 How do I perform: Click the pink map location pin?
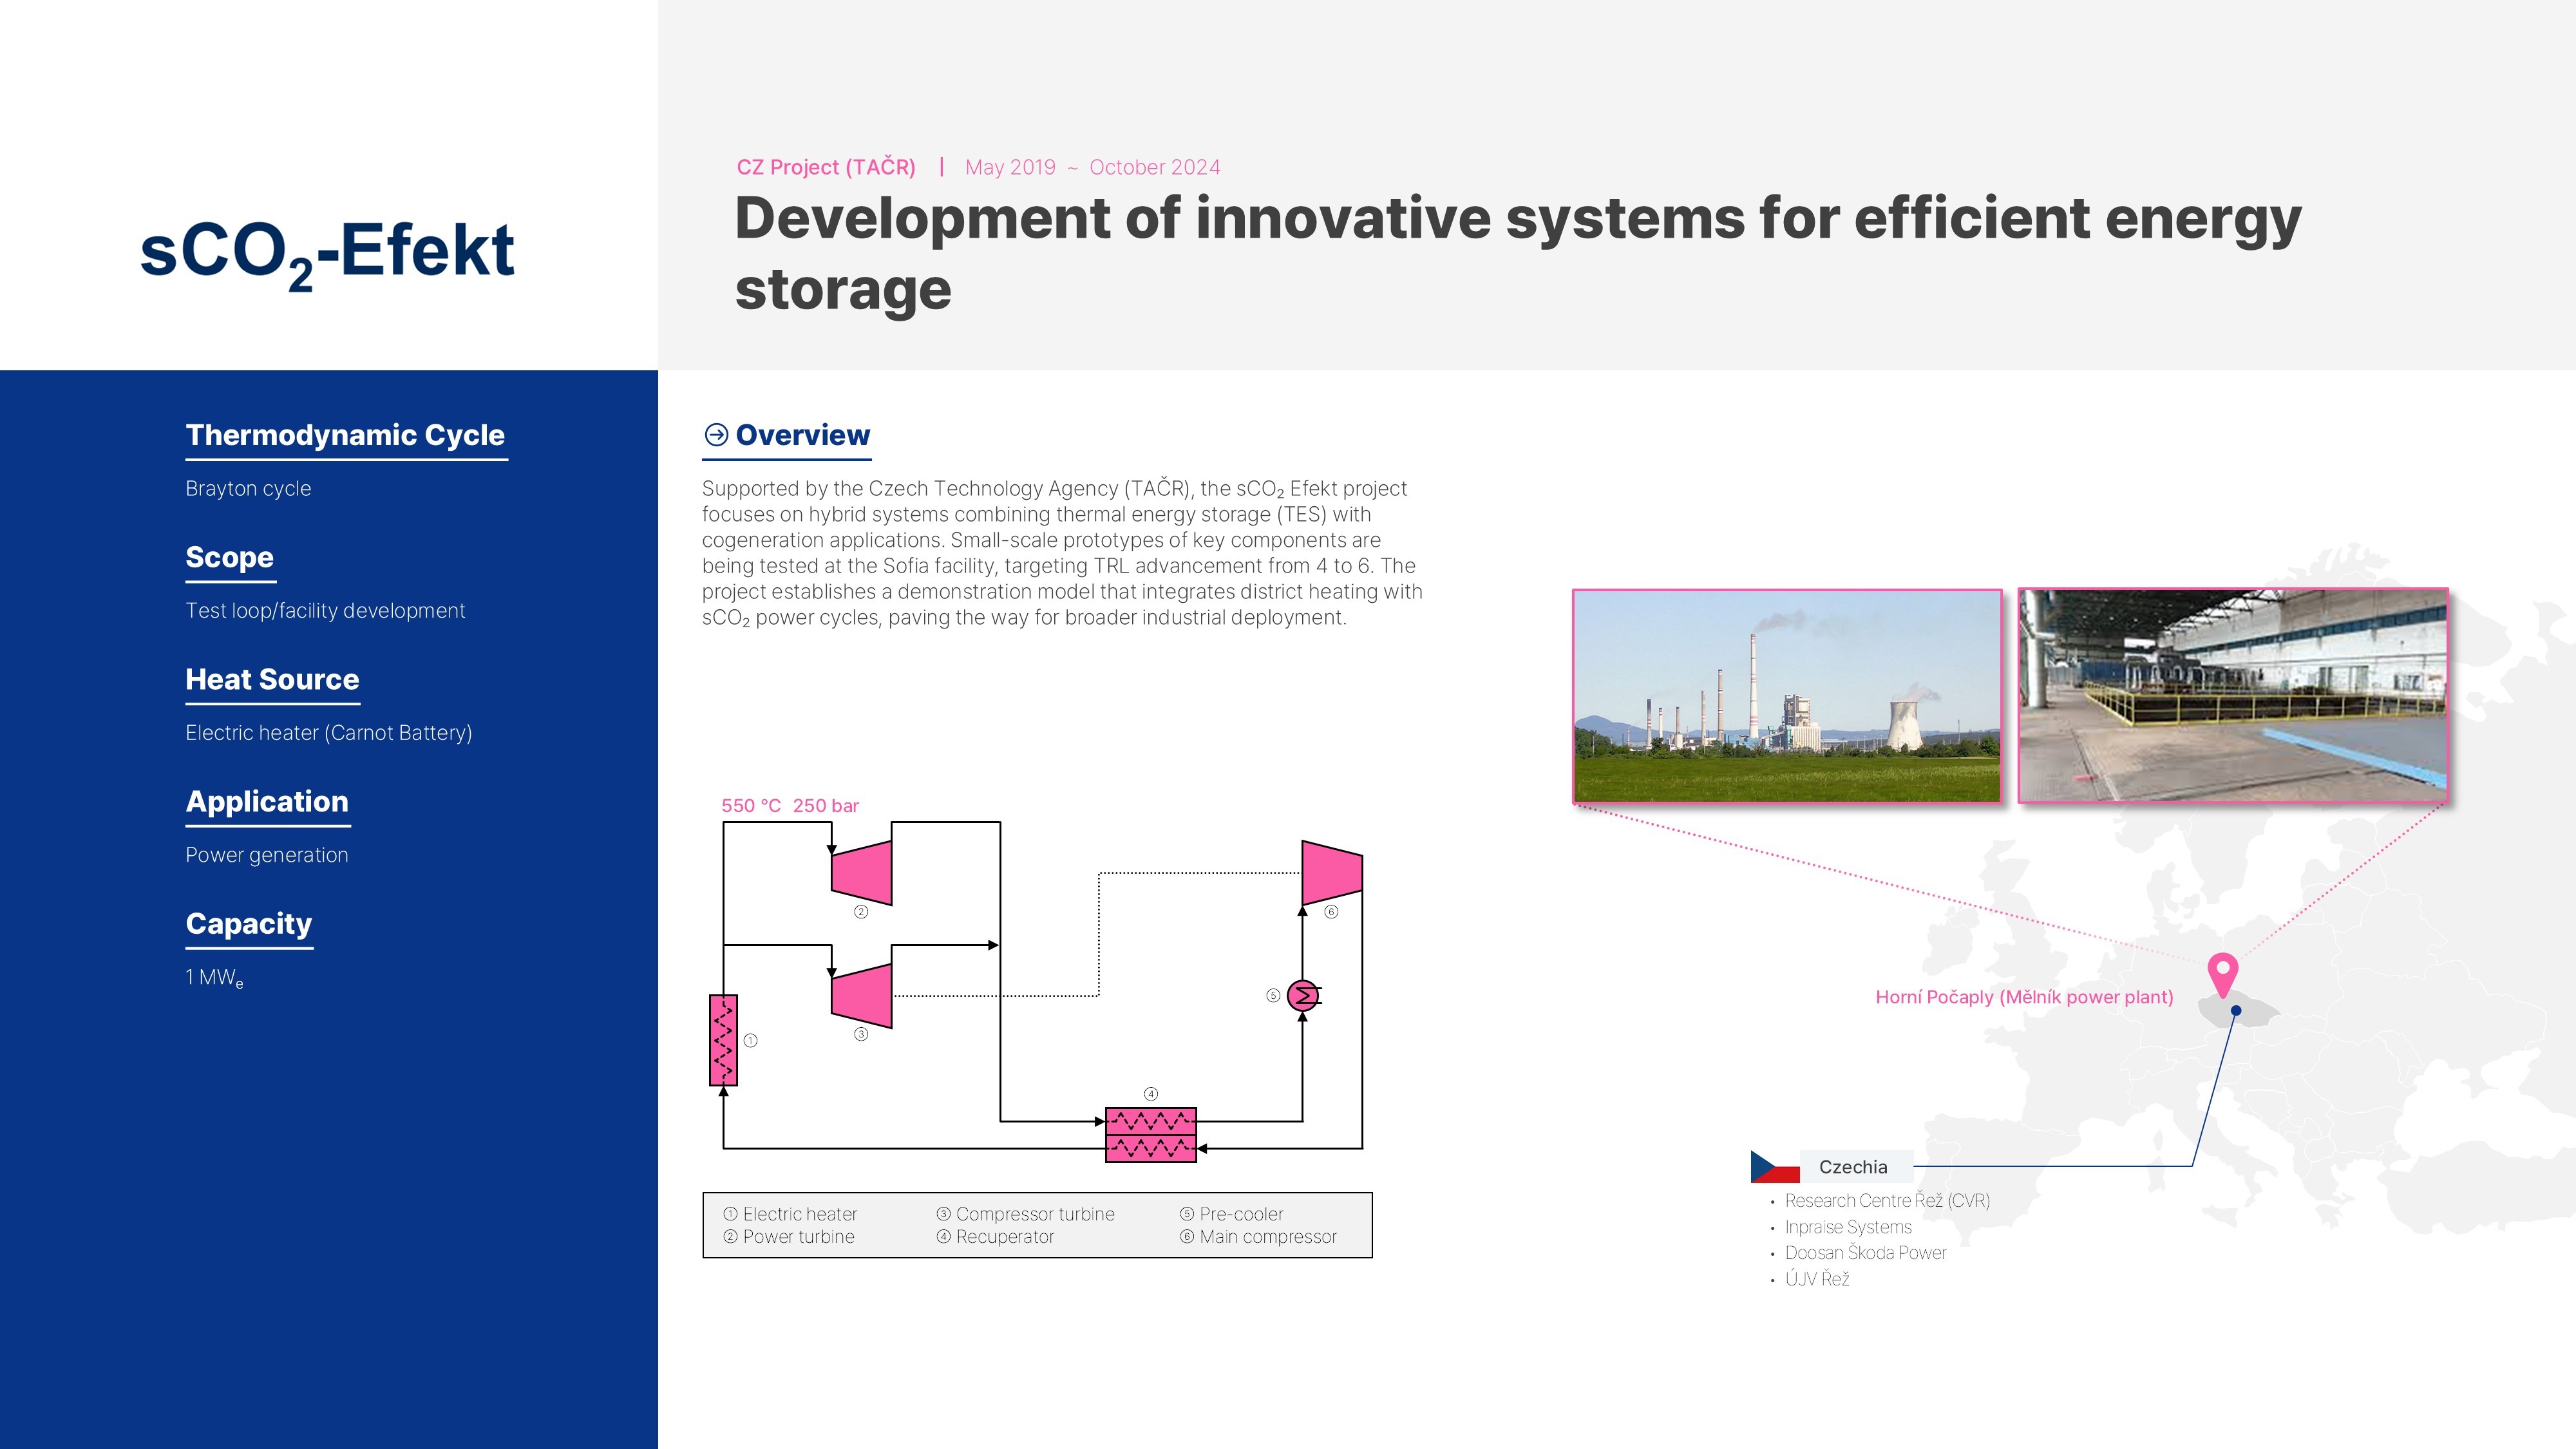click(x=2222, y=972)
